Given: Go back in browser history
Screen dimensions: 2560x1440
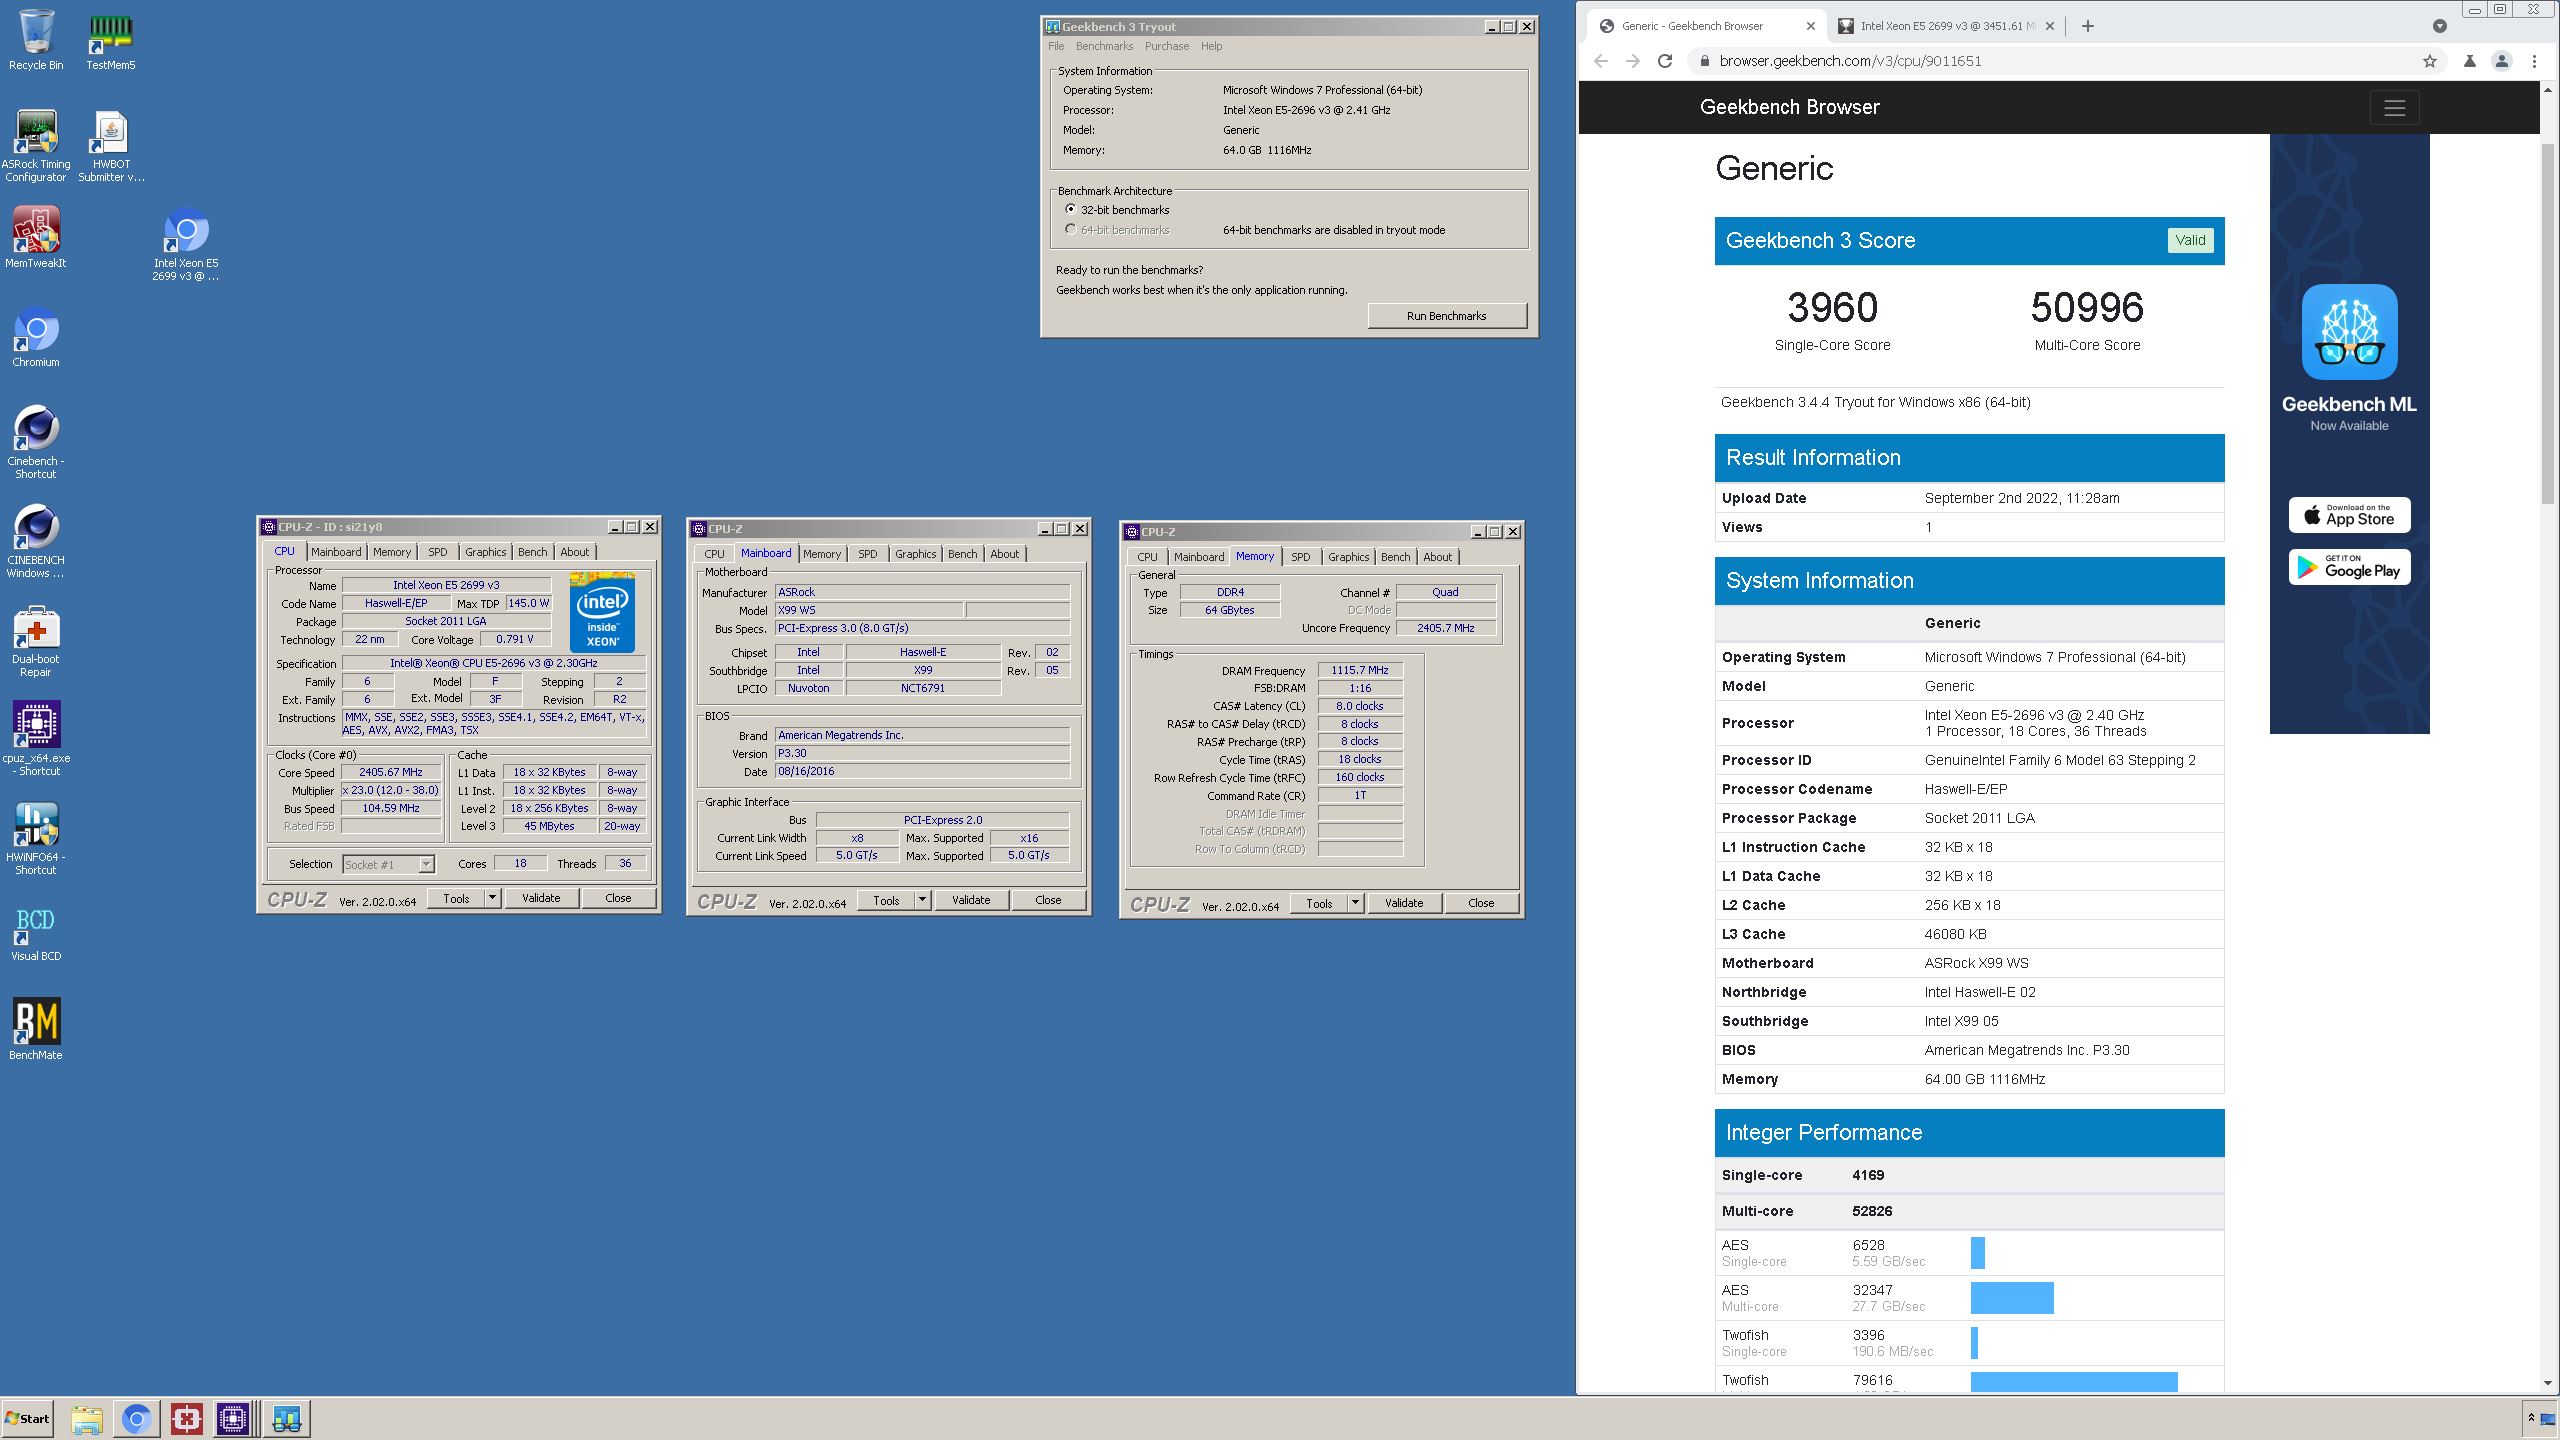Looking at the screenshot, I should (x=1601, y=61).
